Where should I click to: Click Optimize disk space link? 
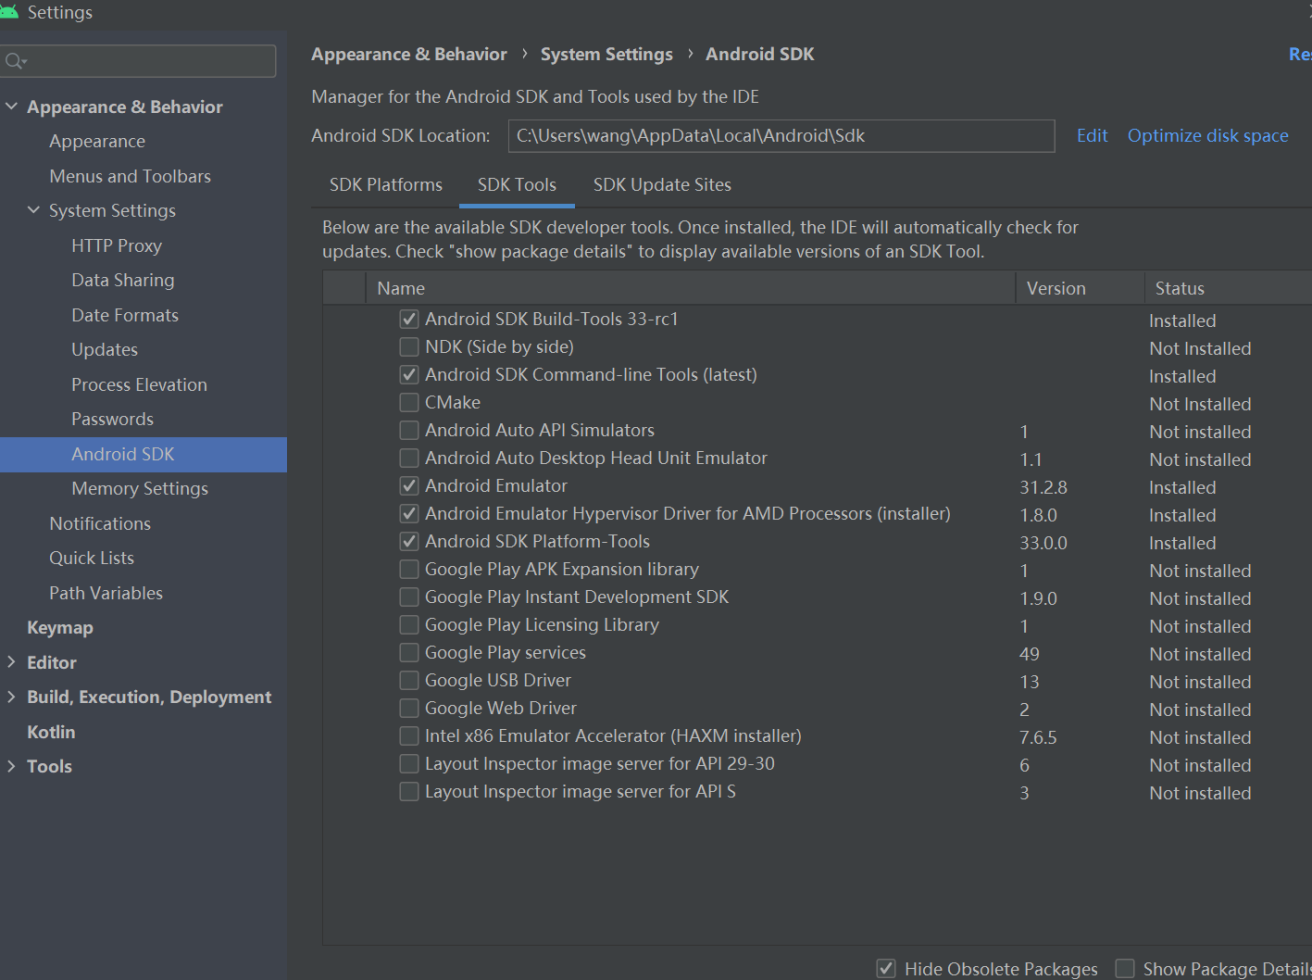click(x=1208, y=136)
